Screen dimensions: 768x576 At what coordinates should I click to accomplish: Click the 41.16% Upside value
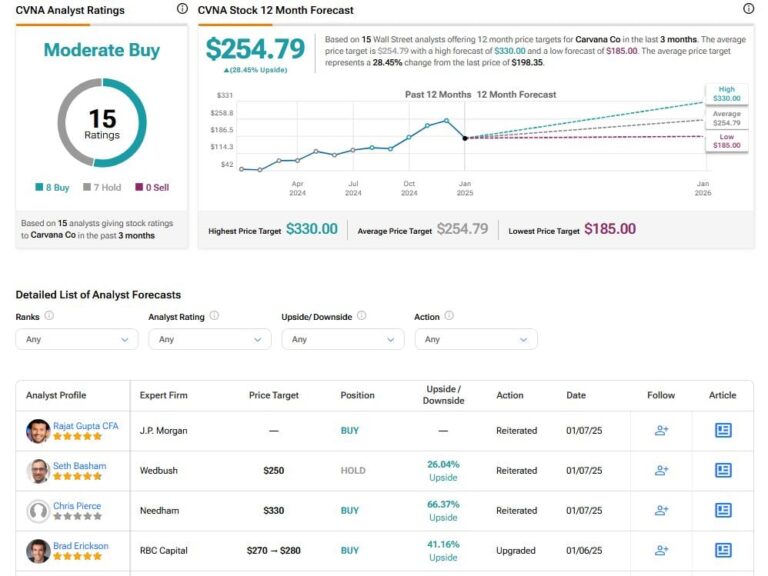point(443,551)
